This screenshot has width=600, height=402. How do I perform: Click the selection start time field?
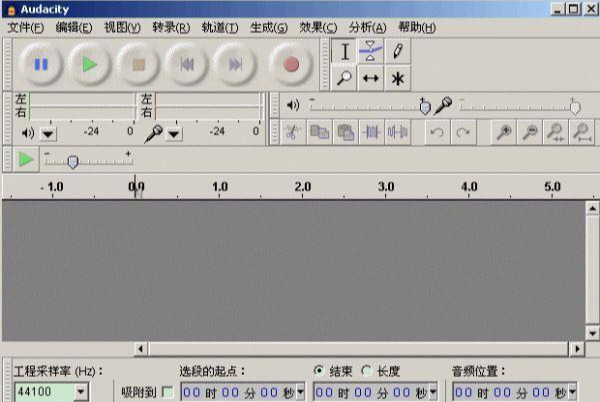243,392
